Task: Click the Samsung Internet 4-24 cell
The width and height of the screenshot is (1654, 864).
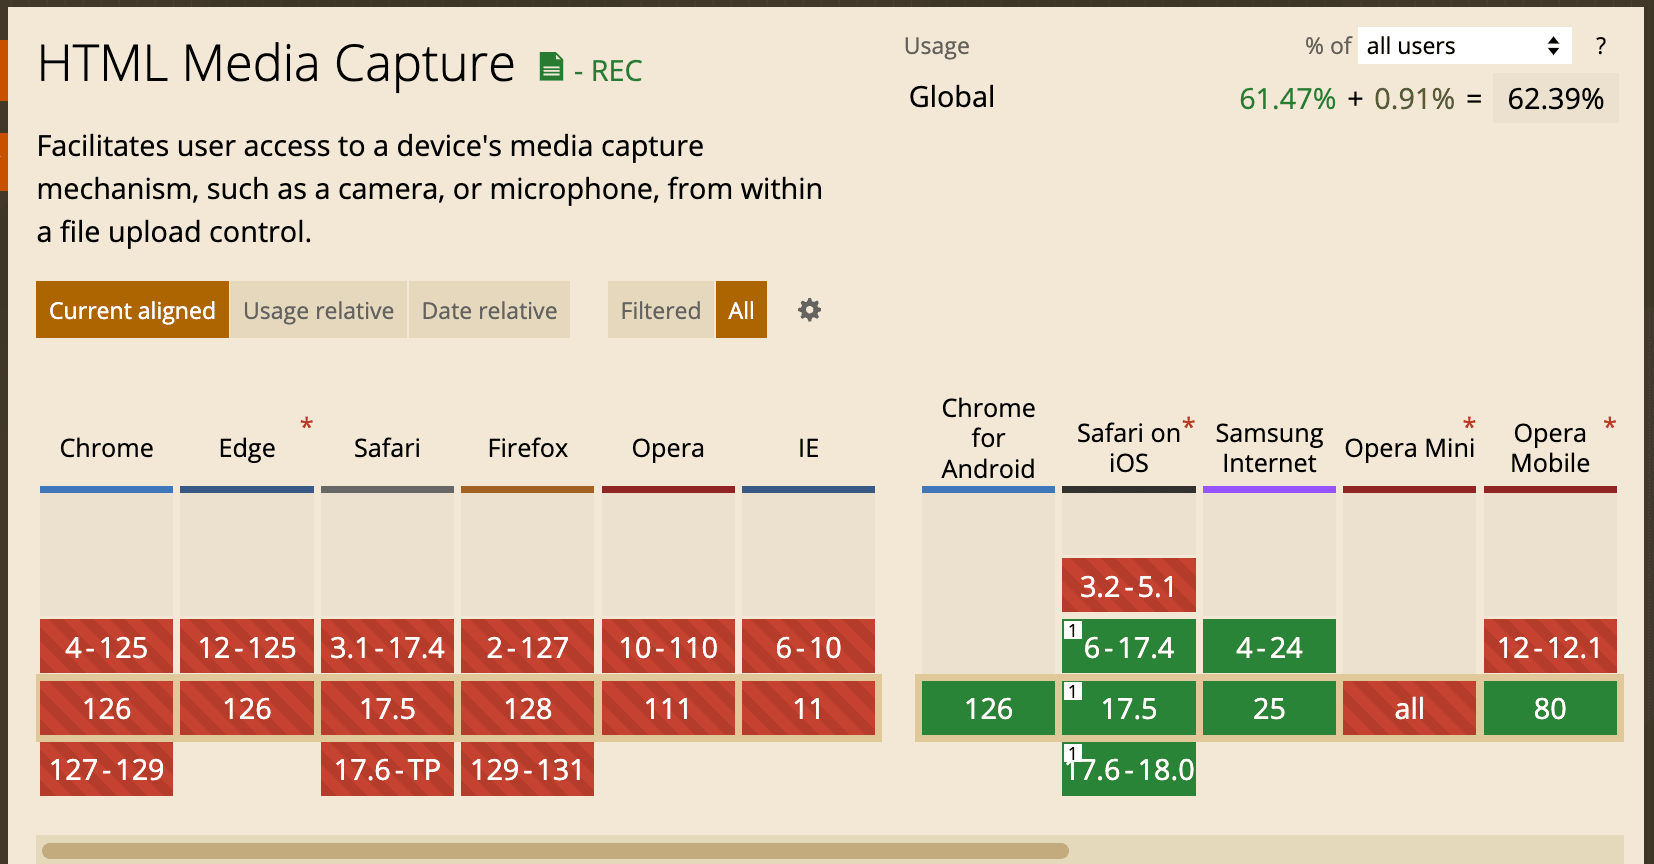Action: click(1269, 647)
